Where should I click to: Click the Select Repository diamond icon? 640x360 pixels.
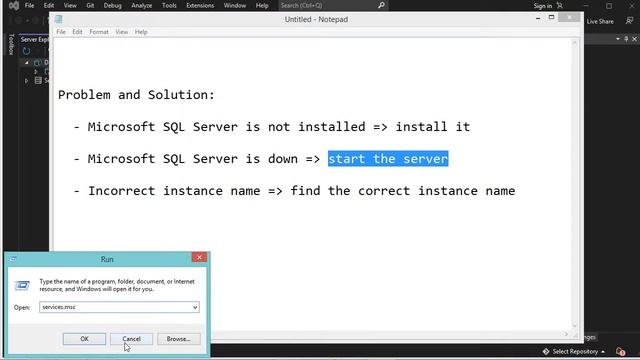546,351
